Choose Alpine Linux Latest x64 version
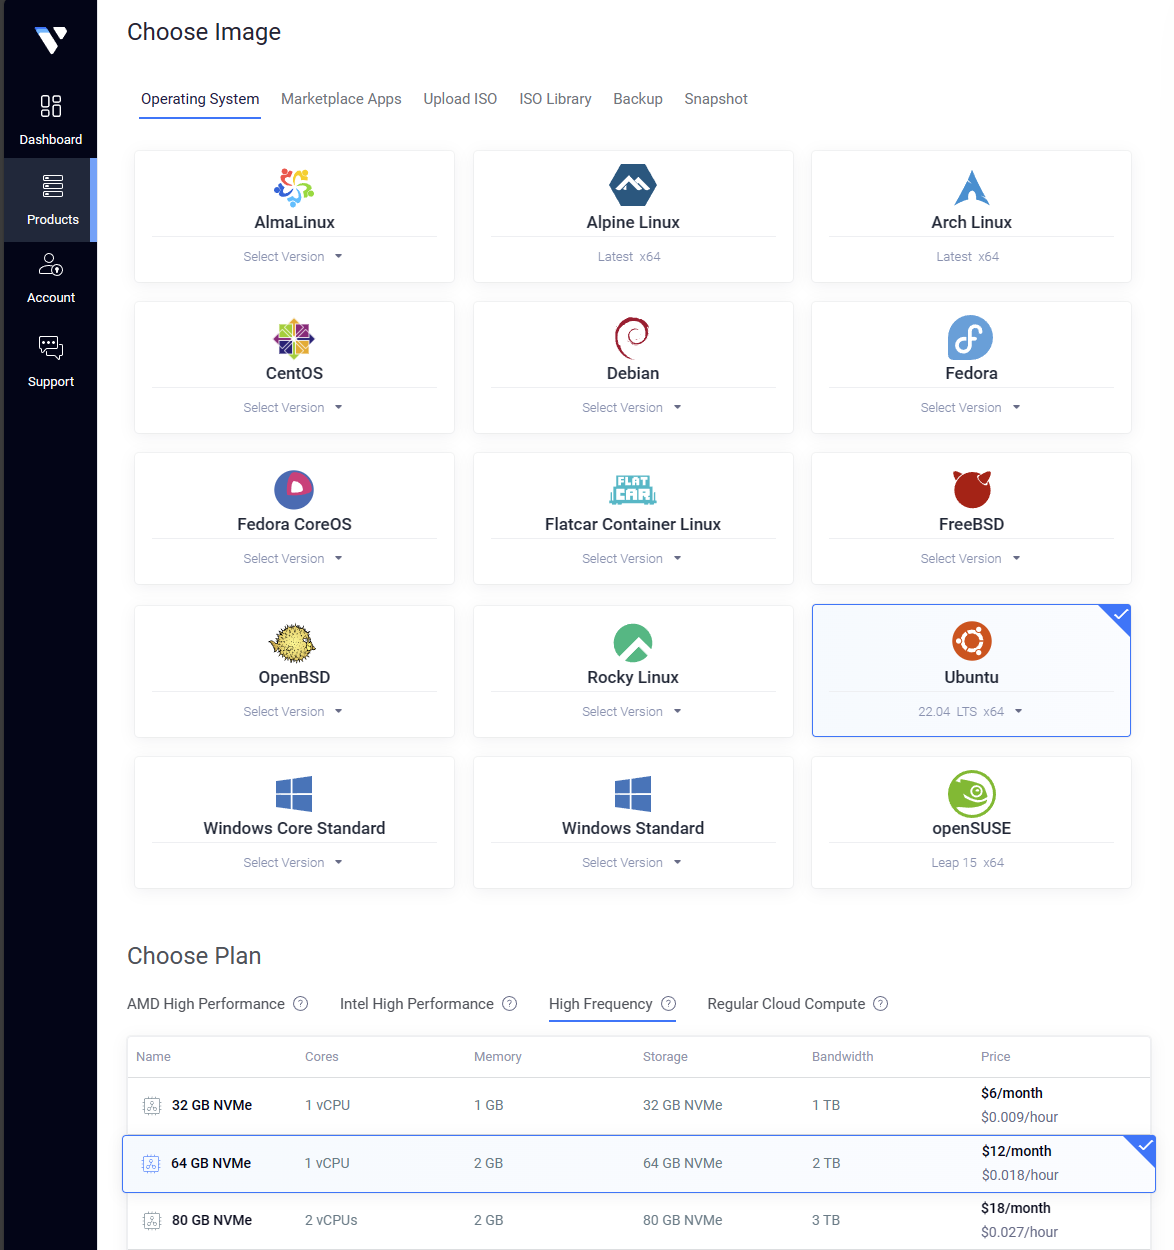This screenshot has width=1174, height=1250. (629, 257)
